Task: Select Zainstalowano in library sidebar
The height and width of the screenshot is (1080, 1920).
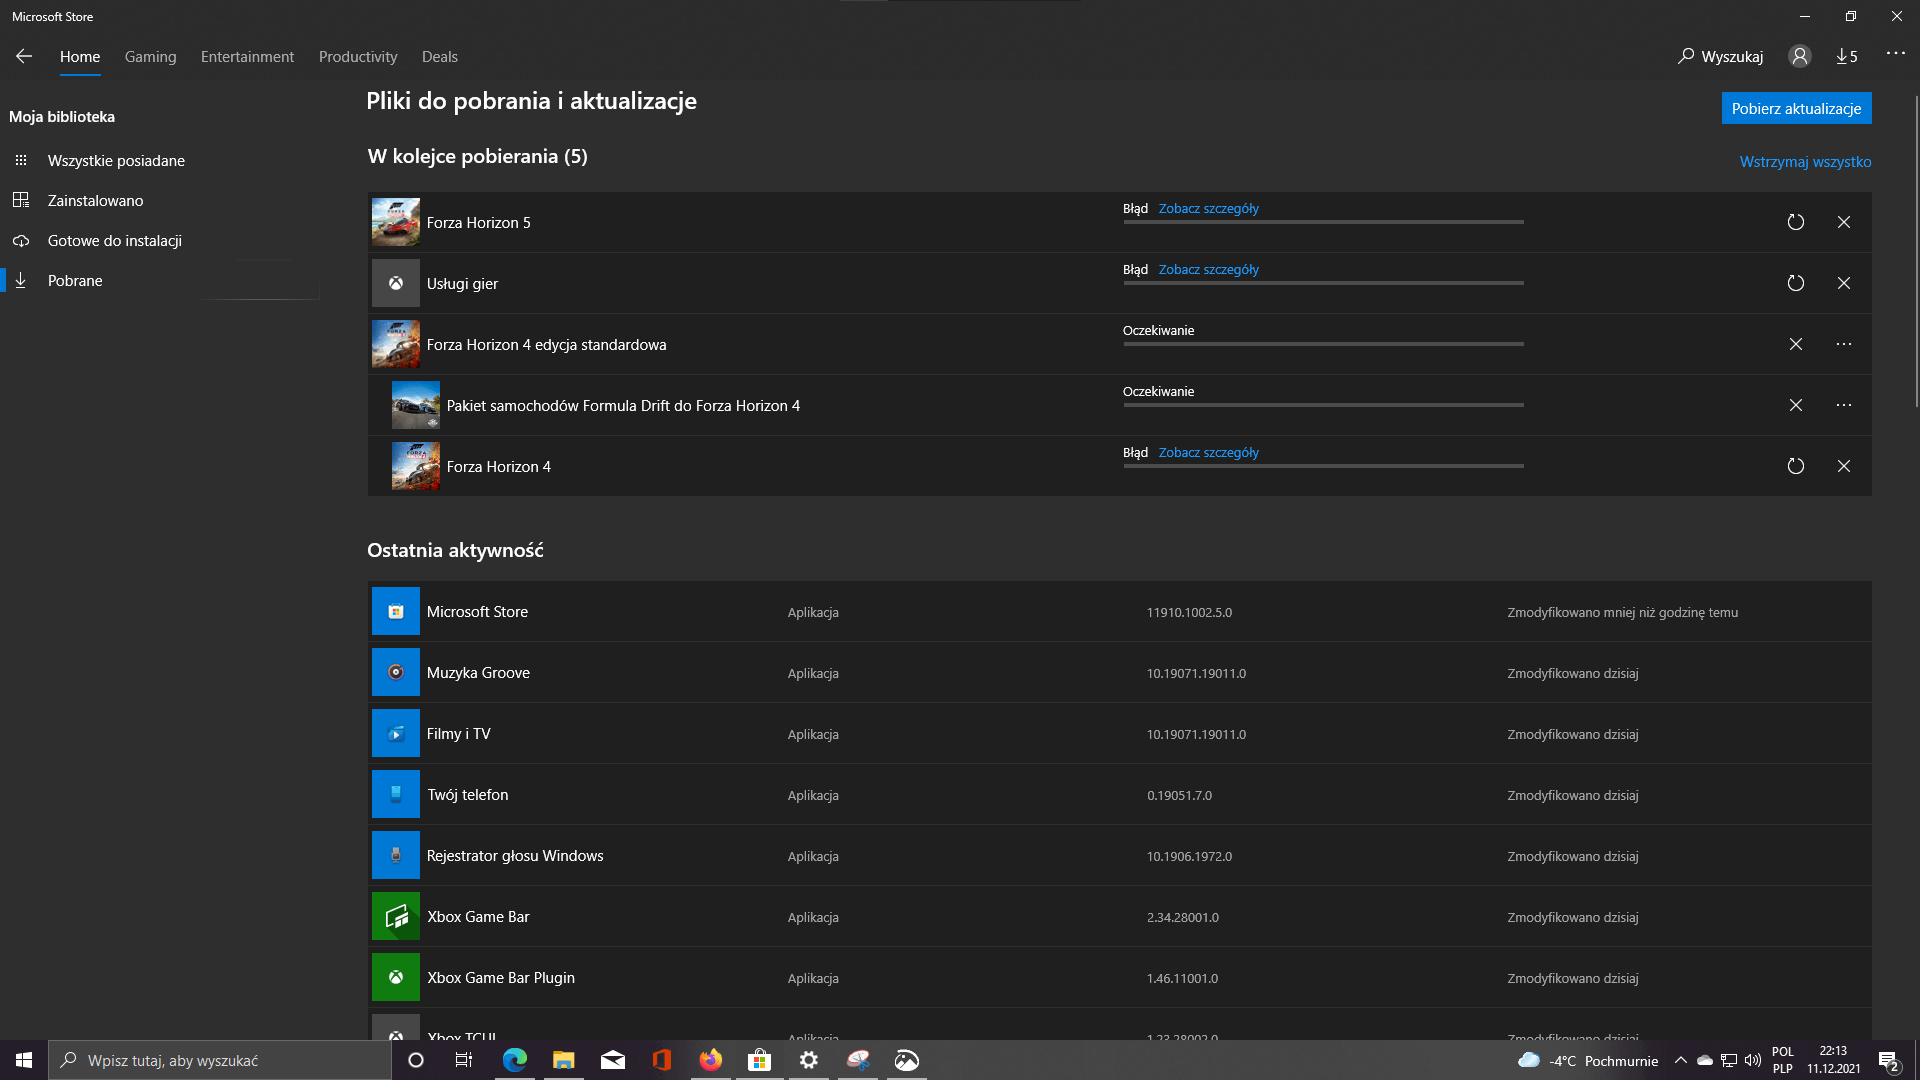Action: point(95,201)
